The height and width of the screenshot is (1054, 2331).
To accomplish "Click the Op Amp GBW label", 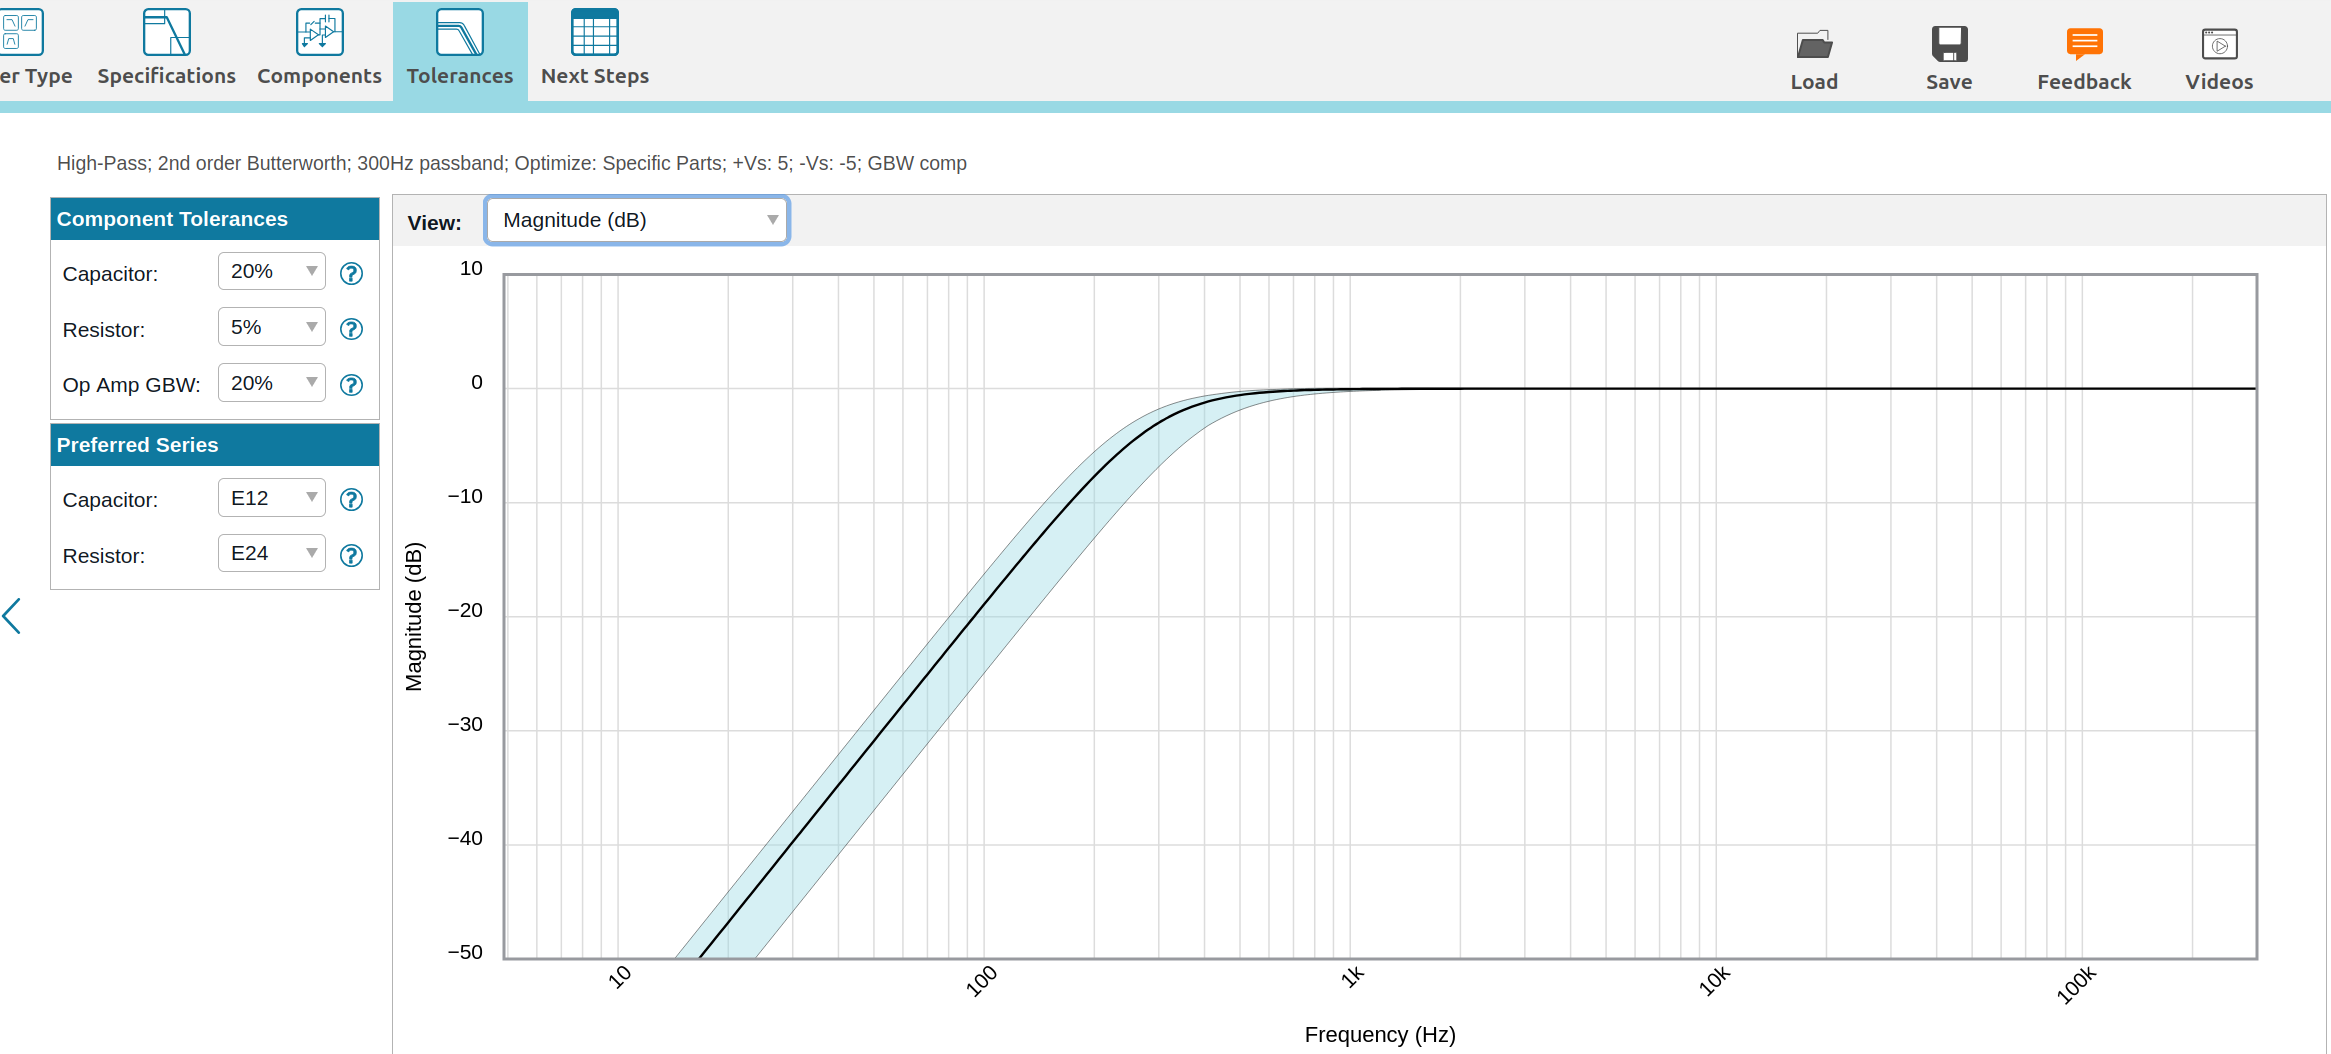I will 132,385.
